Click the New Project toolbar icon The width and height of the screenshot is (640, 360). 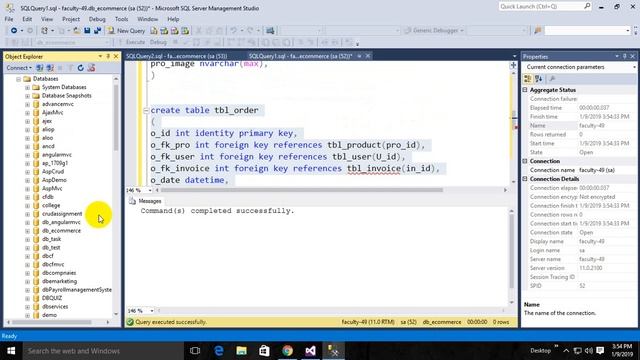tap(44, 31)
